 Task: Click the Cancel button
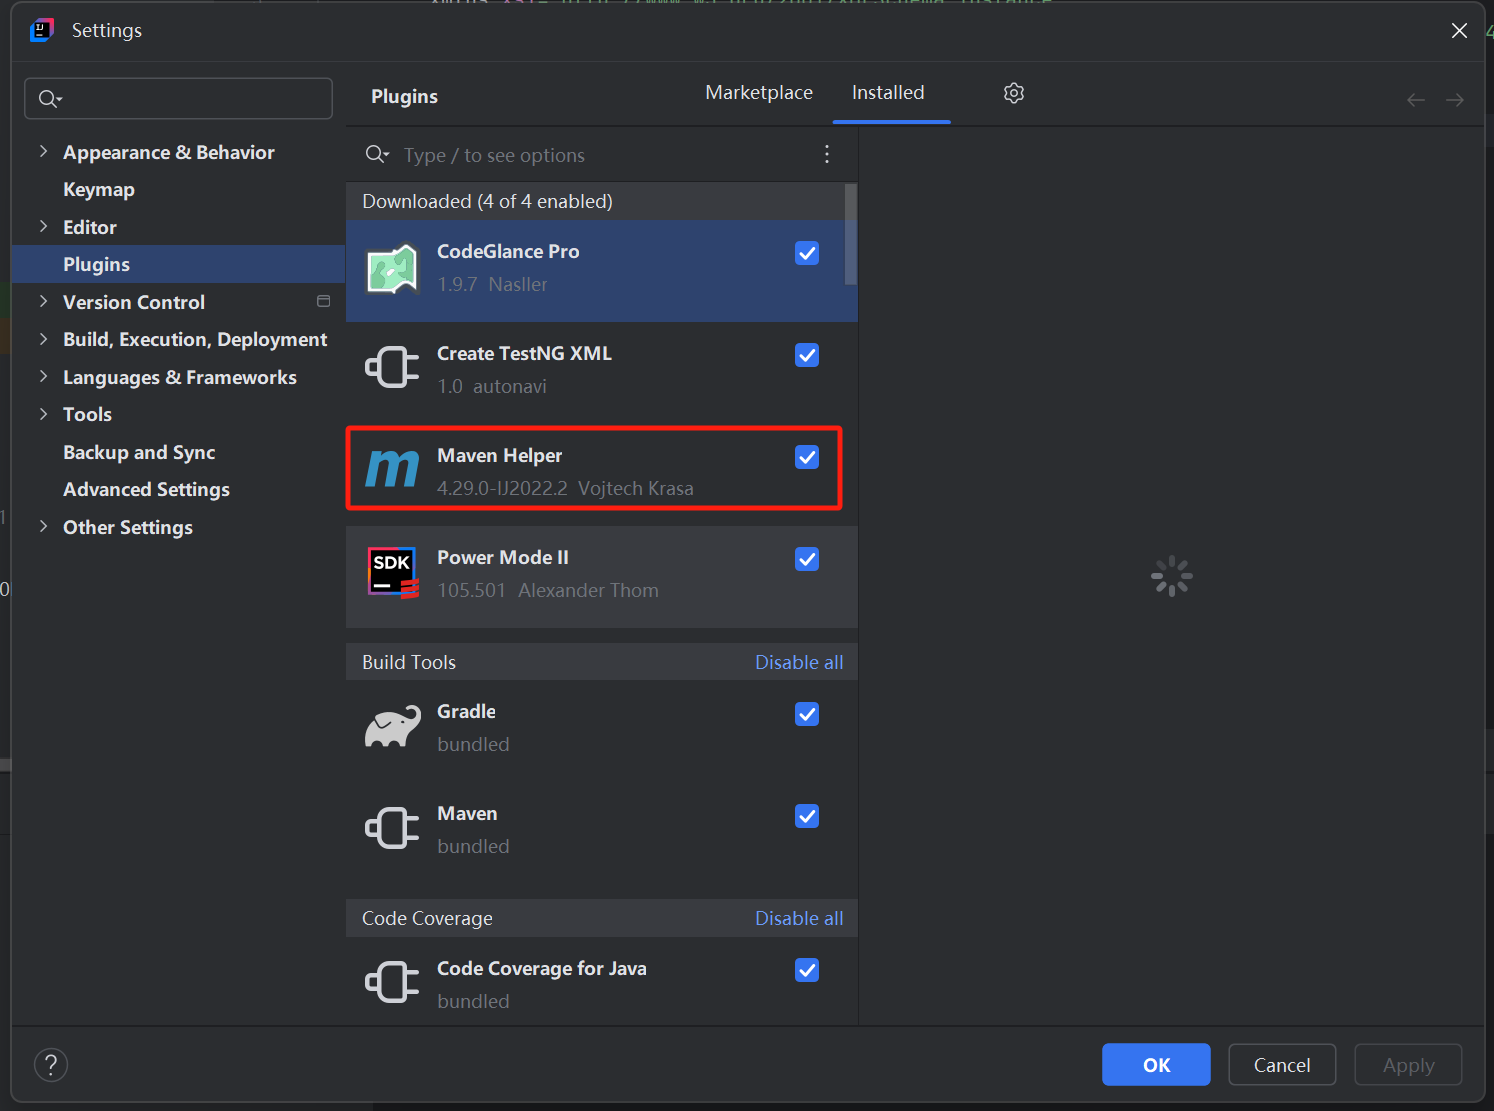pos(1282,1065)
